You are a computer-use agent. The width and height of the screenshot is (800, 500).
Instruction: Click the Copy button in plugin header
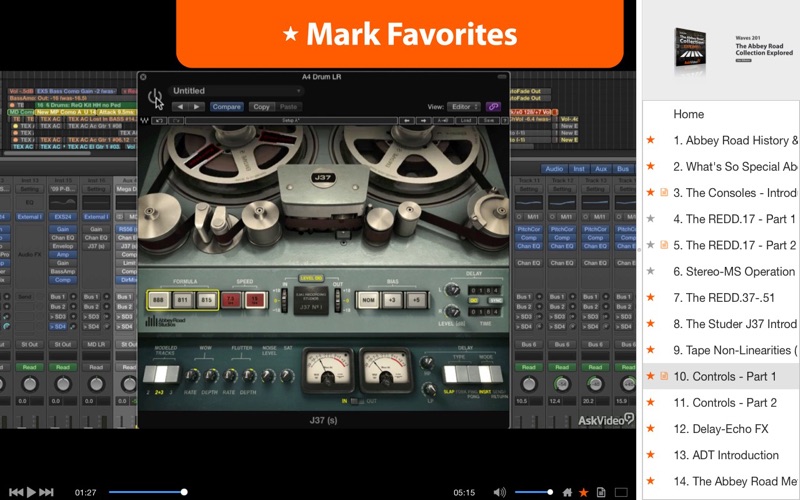(x=261, y=107)
